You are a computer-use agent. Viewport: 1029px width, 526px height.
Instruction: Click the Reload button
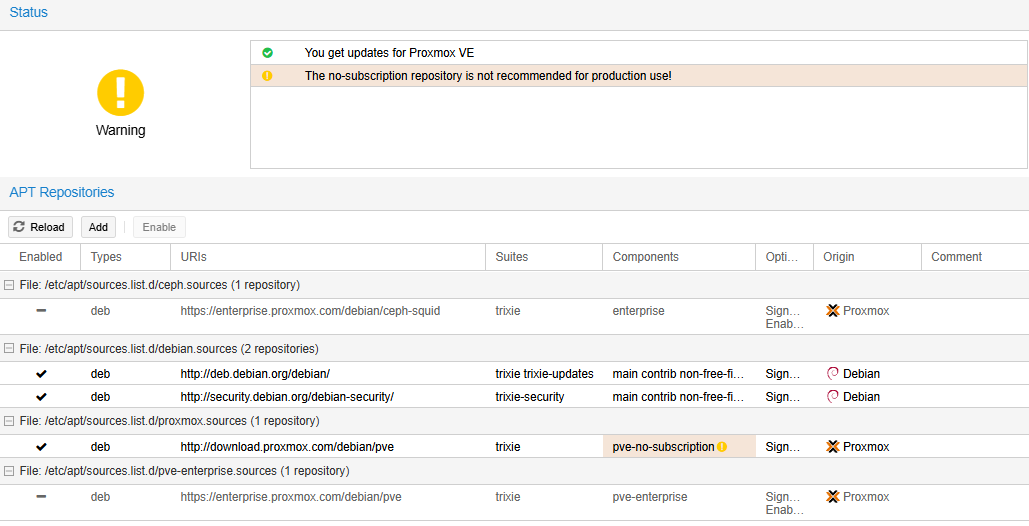(40, 227)
